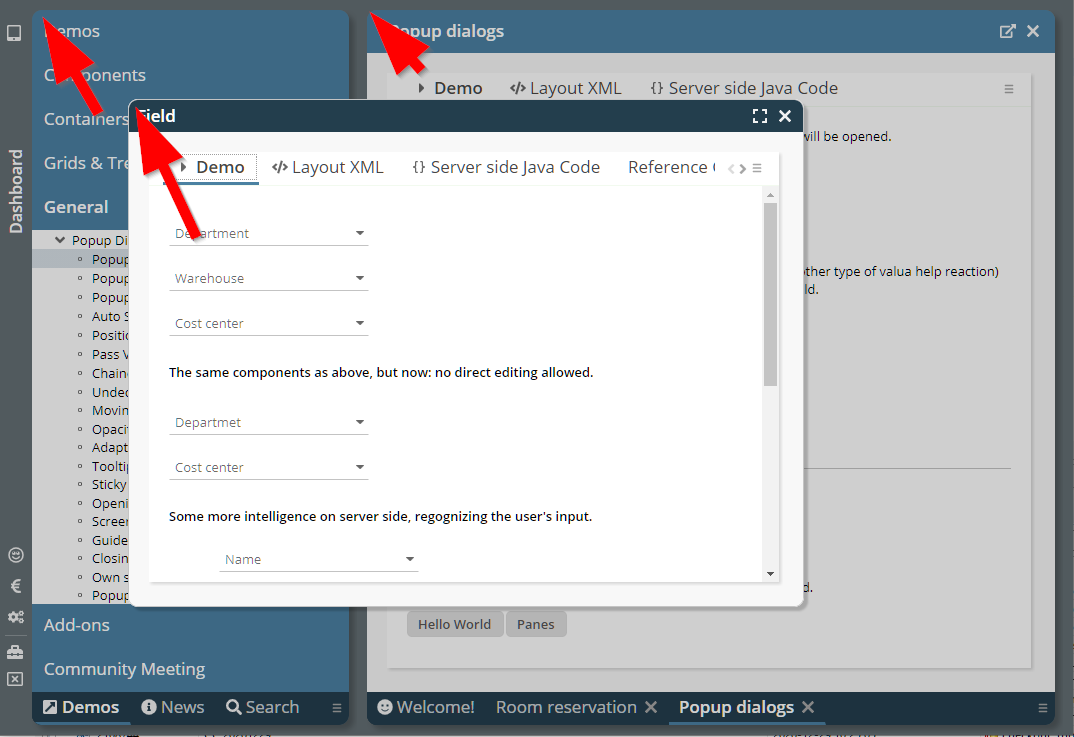Collapse the Popup Dialogs tree node
Image resolution: width=1074 pixels, height=737 pixels.
(61, 240)
